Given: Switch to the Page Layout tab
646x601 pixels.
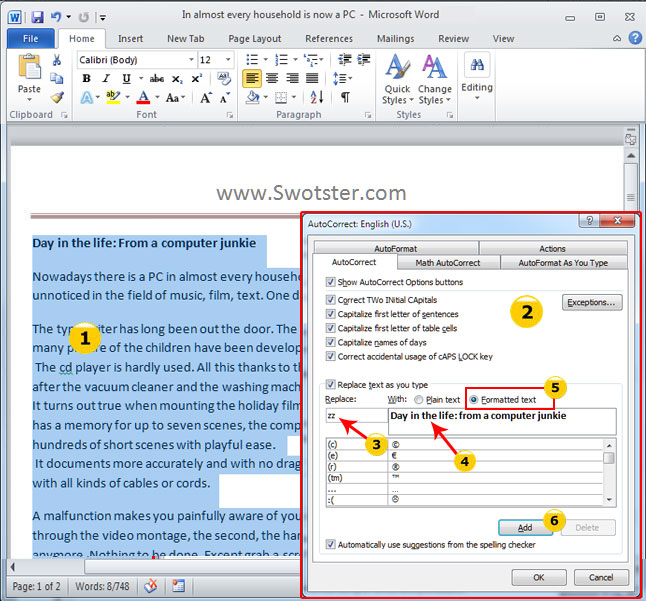Looking at the screenshot, I should 255,39.
